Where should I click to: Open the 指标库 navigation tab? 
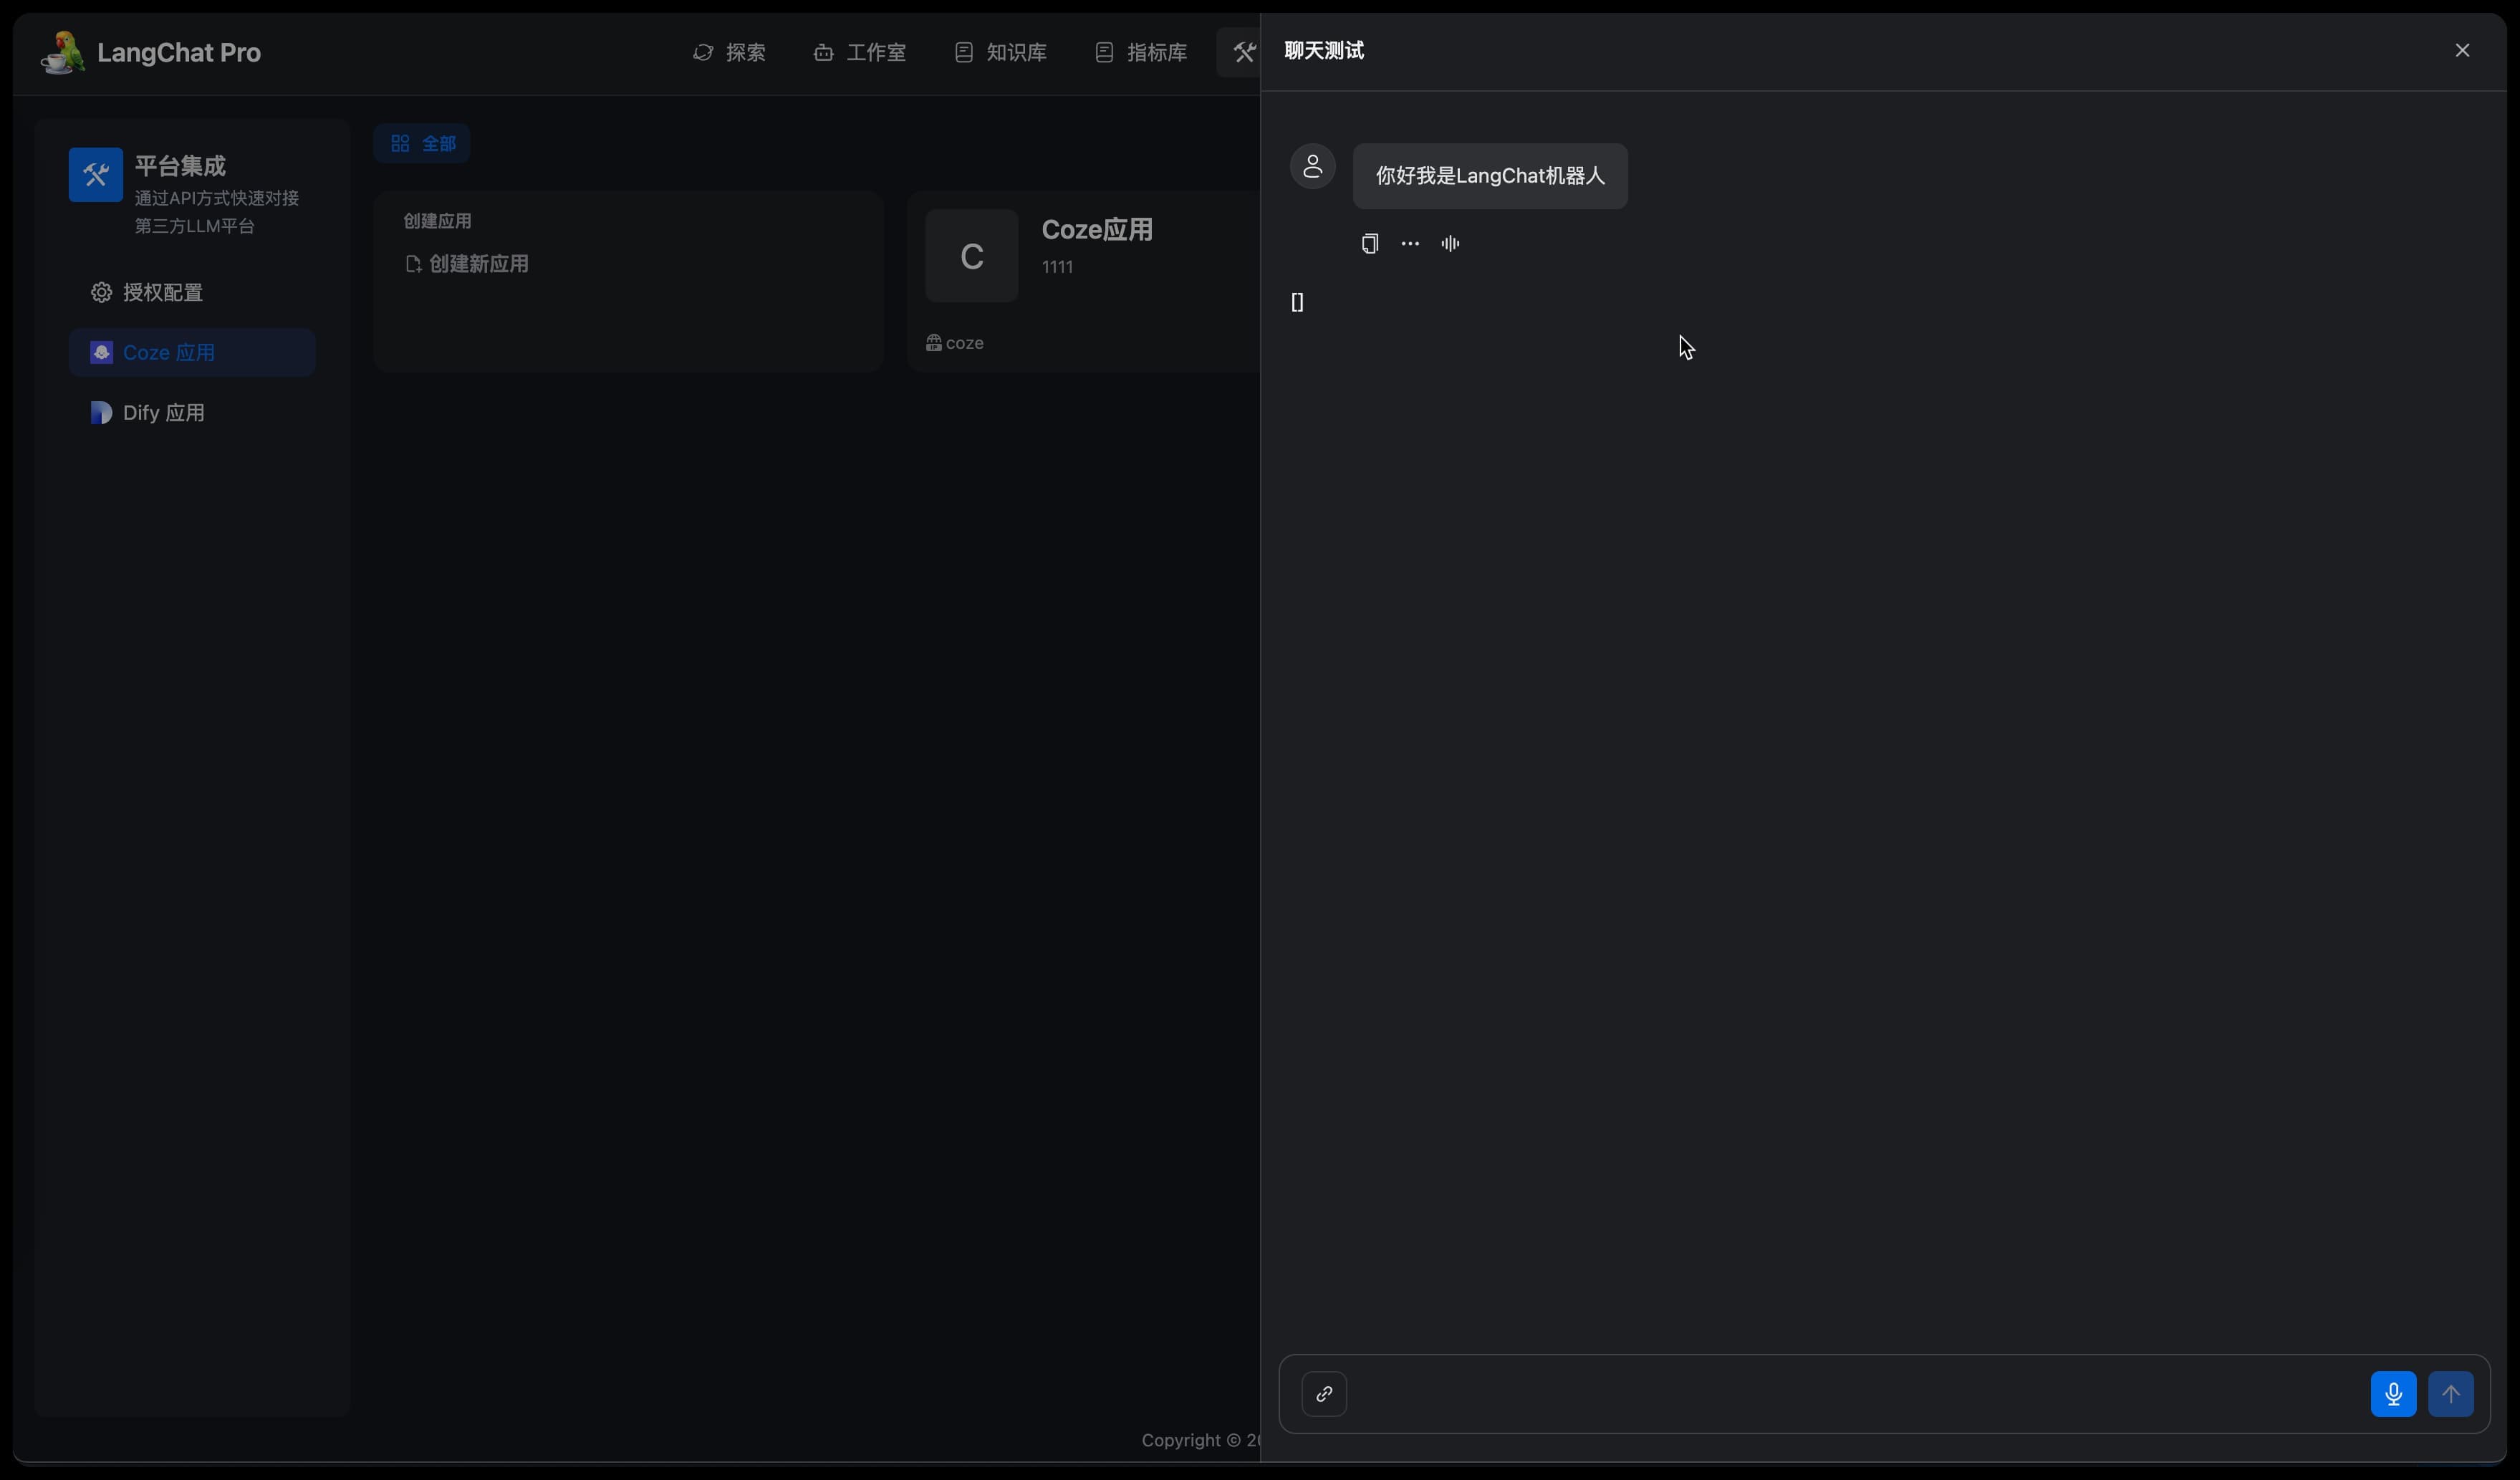1141,53
